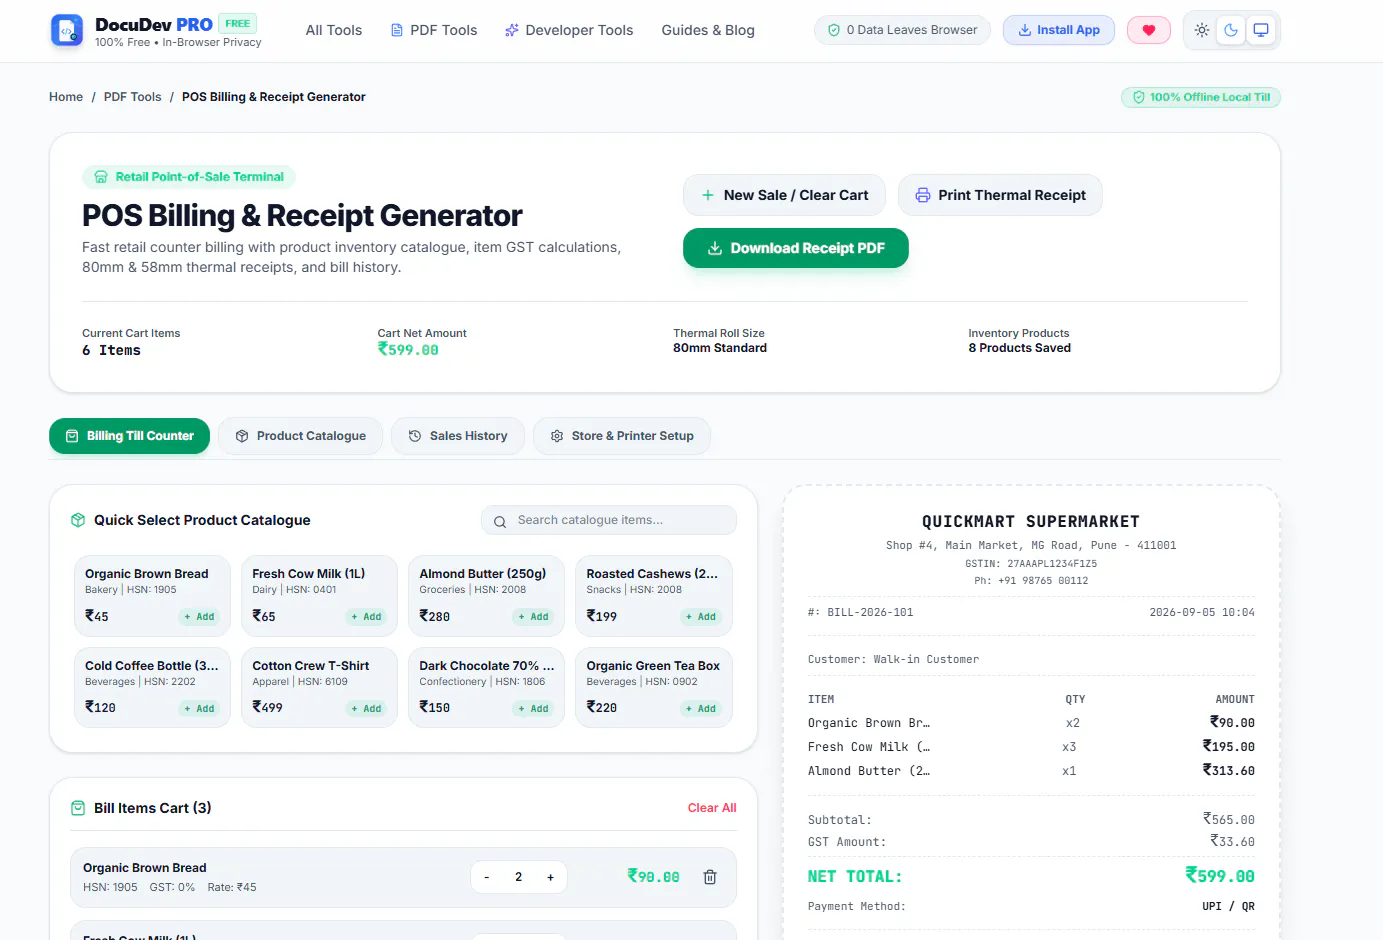Screen dimensions: 1383x940
Task: Click the FREE badge near logo
Action: tap(238, 23)
